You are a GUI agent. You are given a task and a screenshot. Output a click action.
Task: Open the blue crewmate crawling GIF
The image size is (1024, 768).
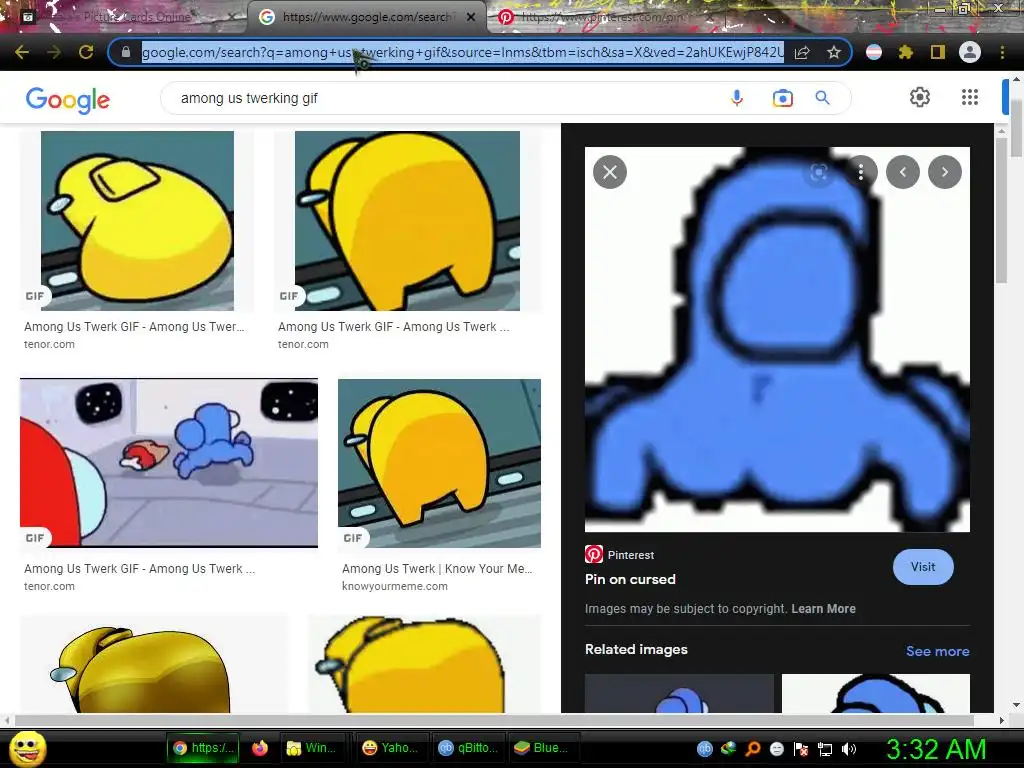[169, 462]
